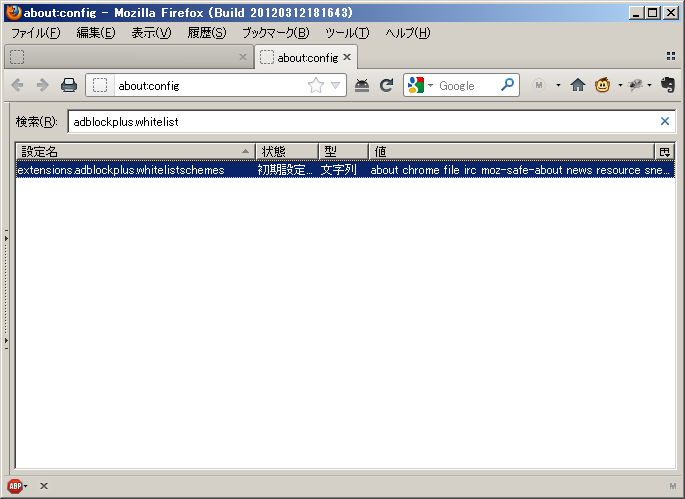The image size is (685, 499).
Task: Open dropdown next to the M icon
Action: click(x=558, y=85)
